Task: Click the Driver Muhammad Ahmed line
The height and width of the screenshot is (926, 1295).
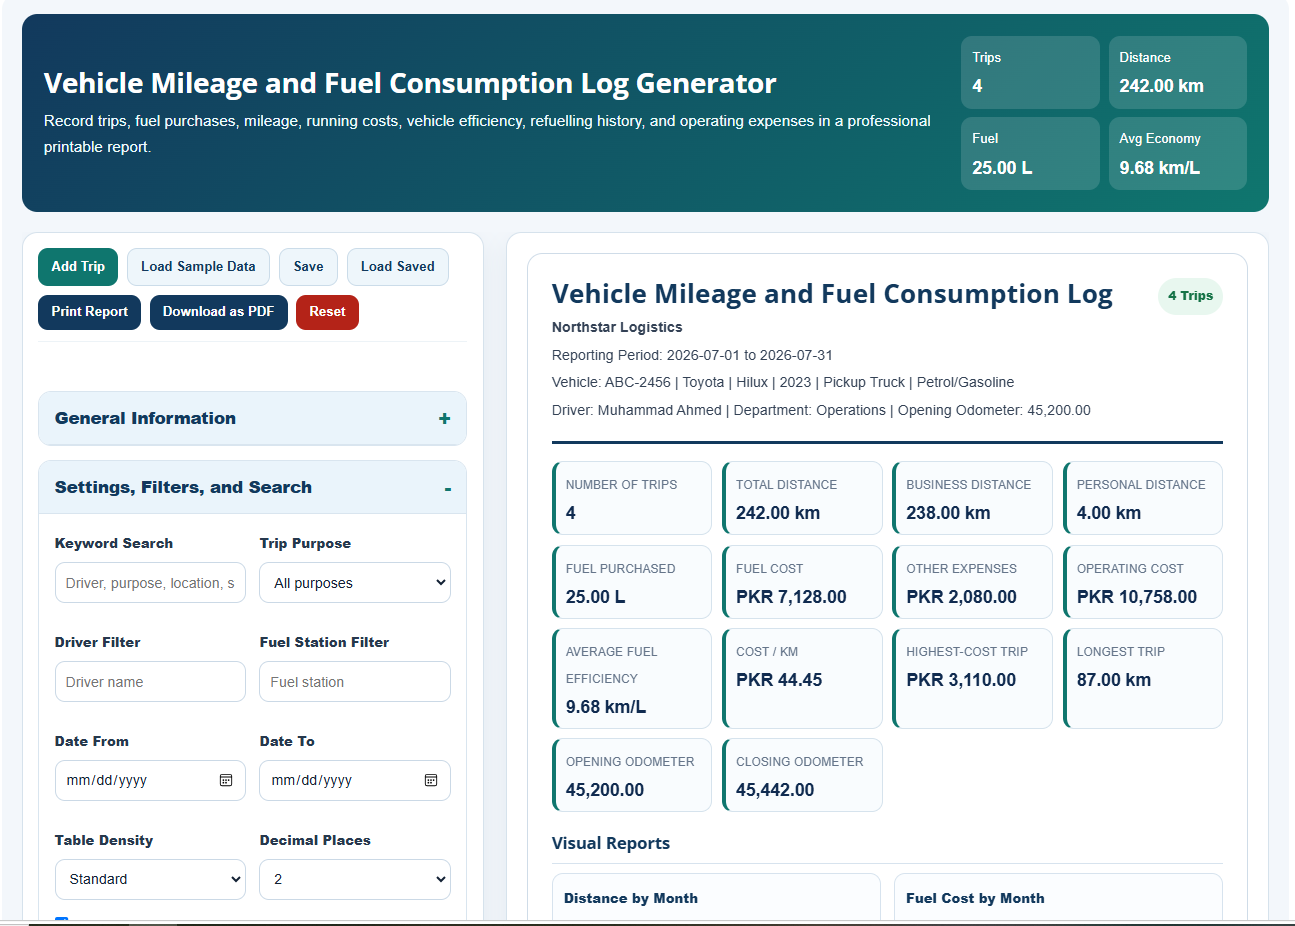Action: (x=821, y=410)
